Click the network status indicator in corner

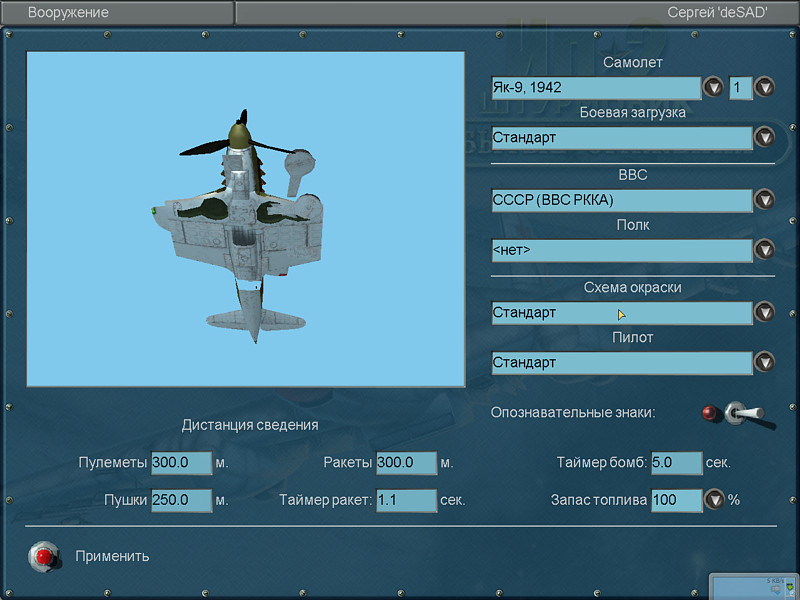click(x=754, y=586)
